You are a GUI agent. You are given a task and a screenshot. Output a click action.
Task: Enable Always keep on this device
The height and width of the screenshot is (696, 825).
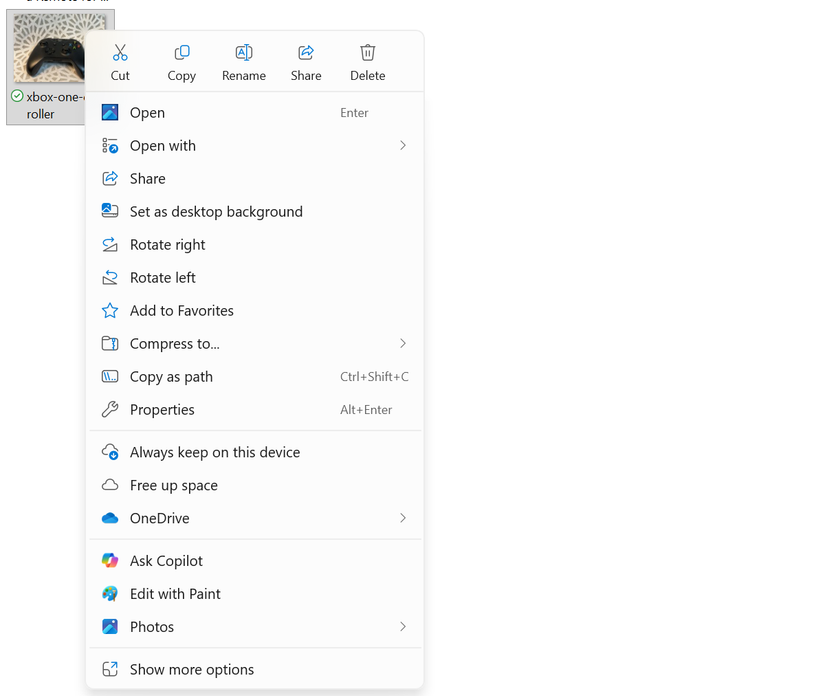[x=214, y=452]
